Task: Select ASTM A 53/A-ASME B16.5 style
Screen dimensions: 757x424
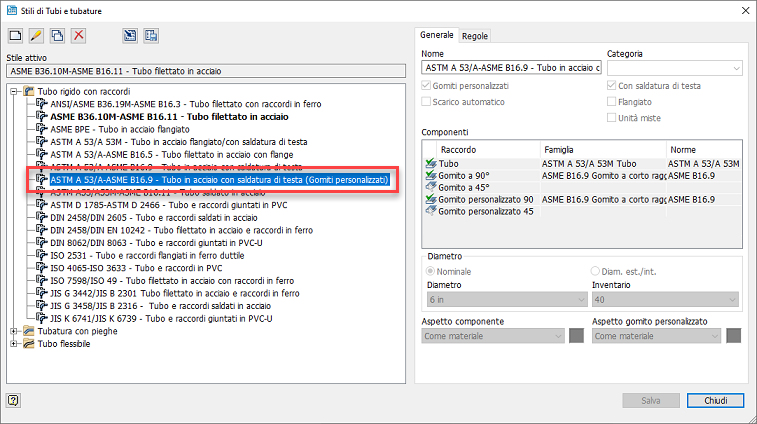Action: (x=171, y=155)
